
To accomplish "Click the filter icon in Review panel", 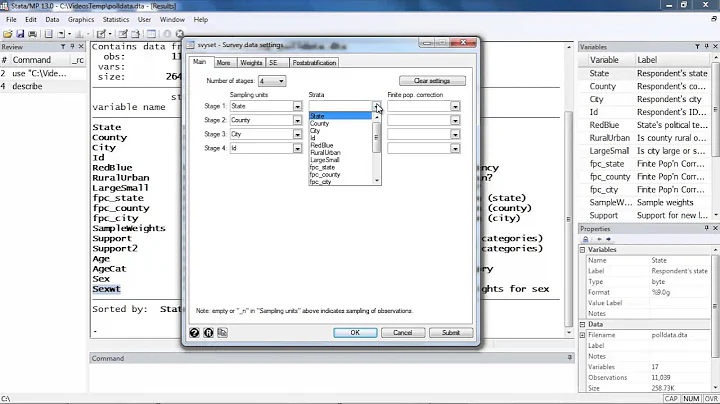I will [x=63, y=47].
